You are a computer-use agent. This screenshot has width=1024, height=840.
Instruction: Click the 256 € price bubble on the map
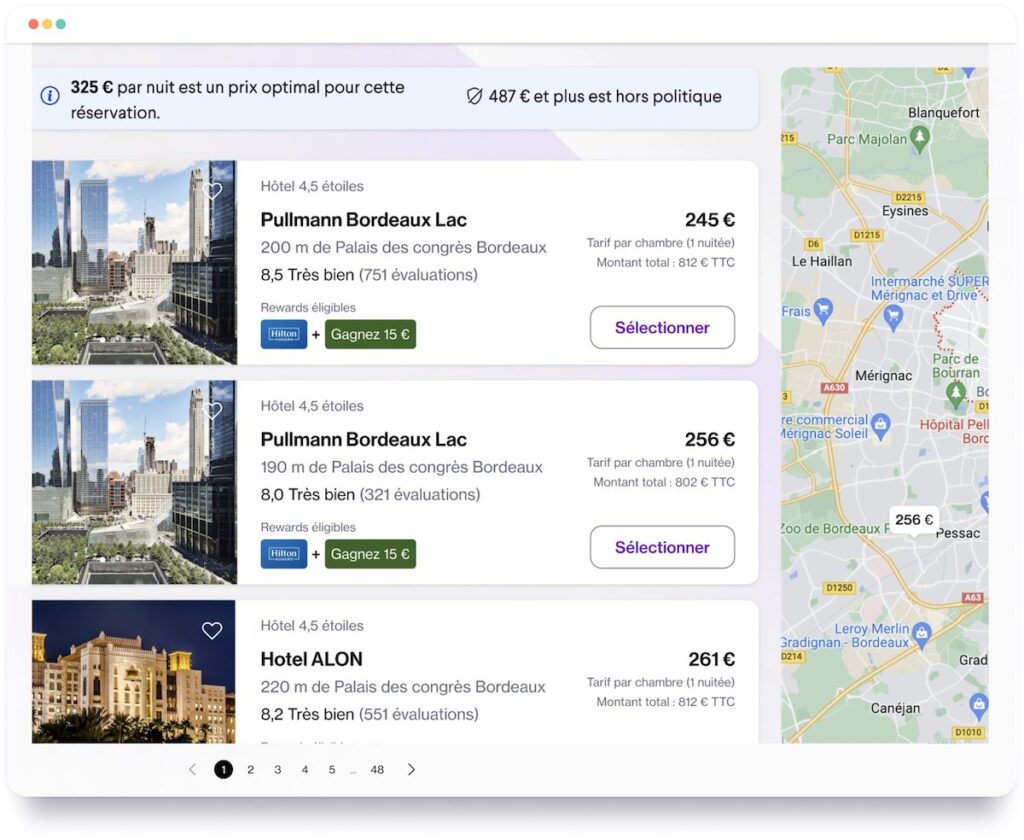click(913, 520)
